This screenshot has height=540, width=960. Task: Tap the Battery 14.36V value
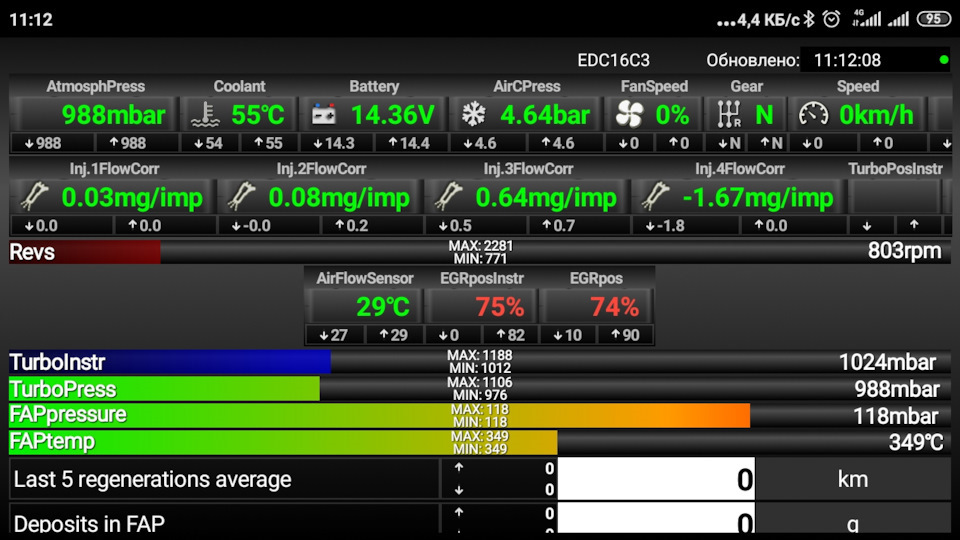[x=392, y=114]
